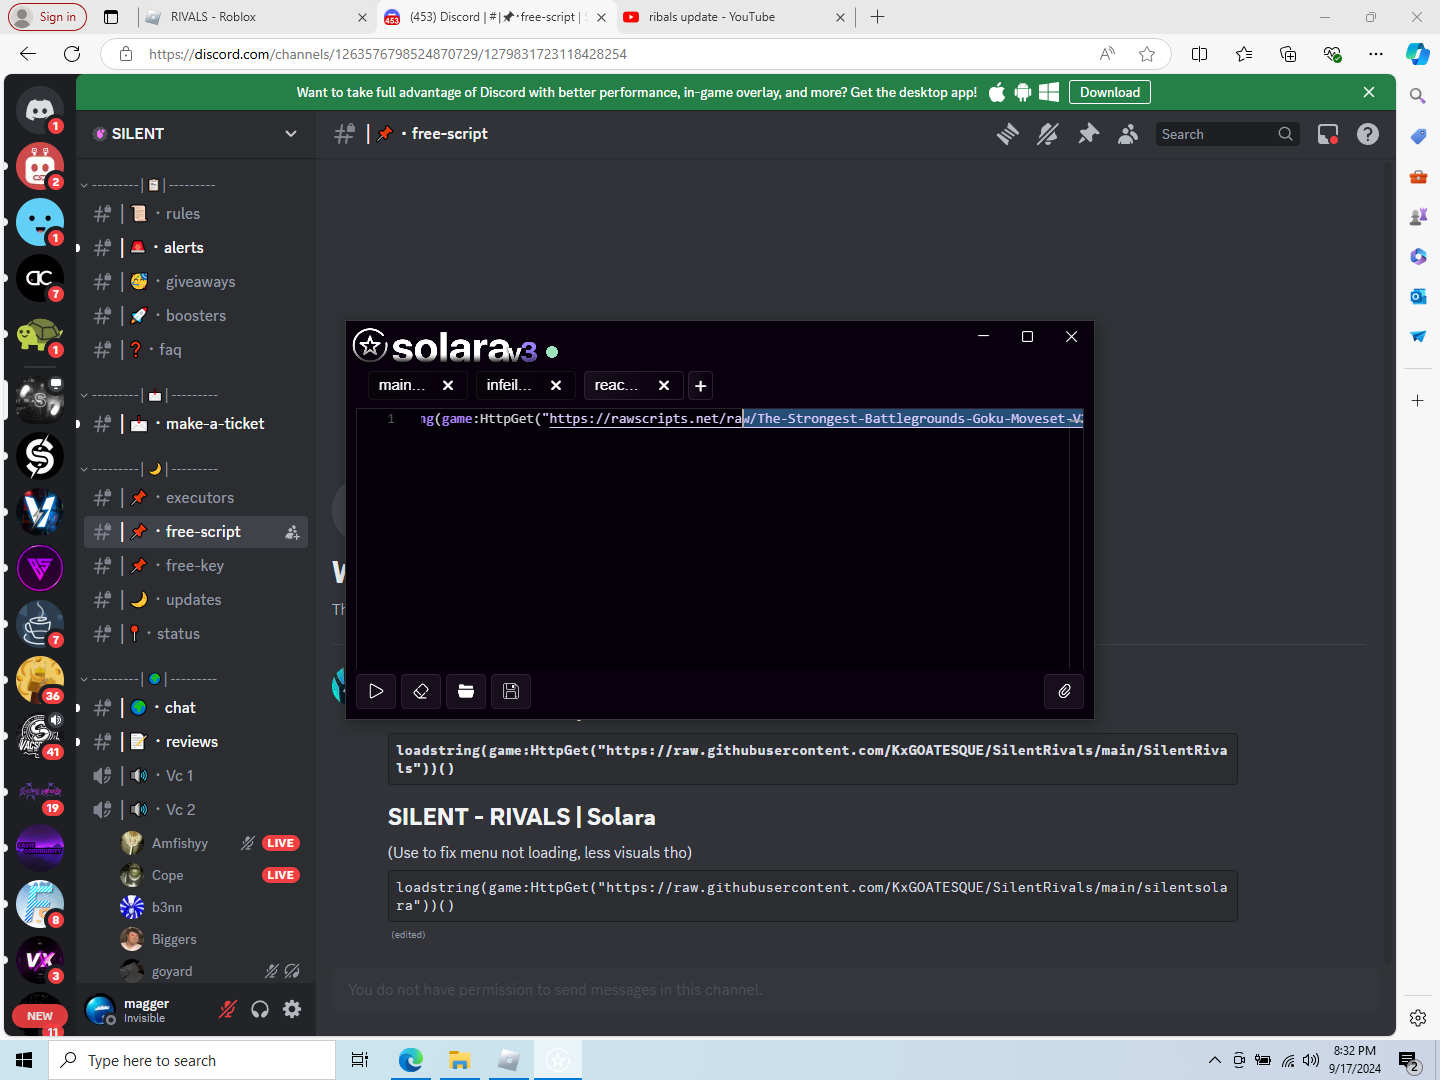Collapse the category above executors channel

[150, 469]
